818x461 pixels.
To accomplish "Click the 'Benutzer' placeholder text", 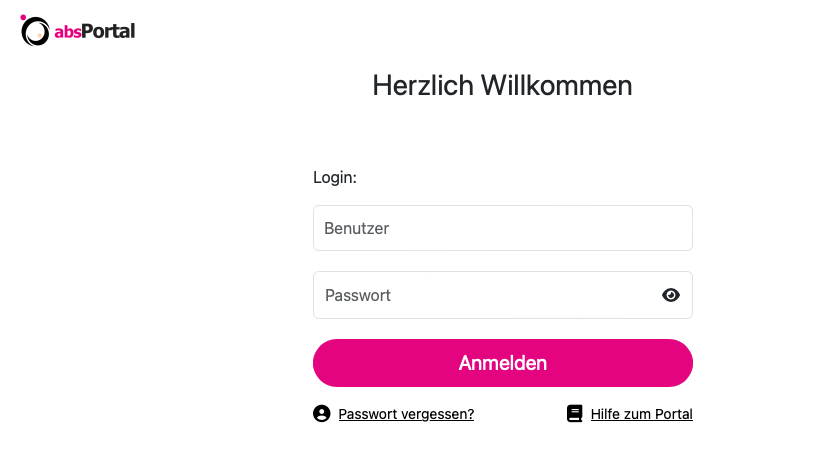I will (x=357, y=228).
